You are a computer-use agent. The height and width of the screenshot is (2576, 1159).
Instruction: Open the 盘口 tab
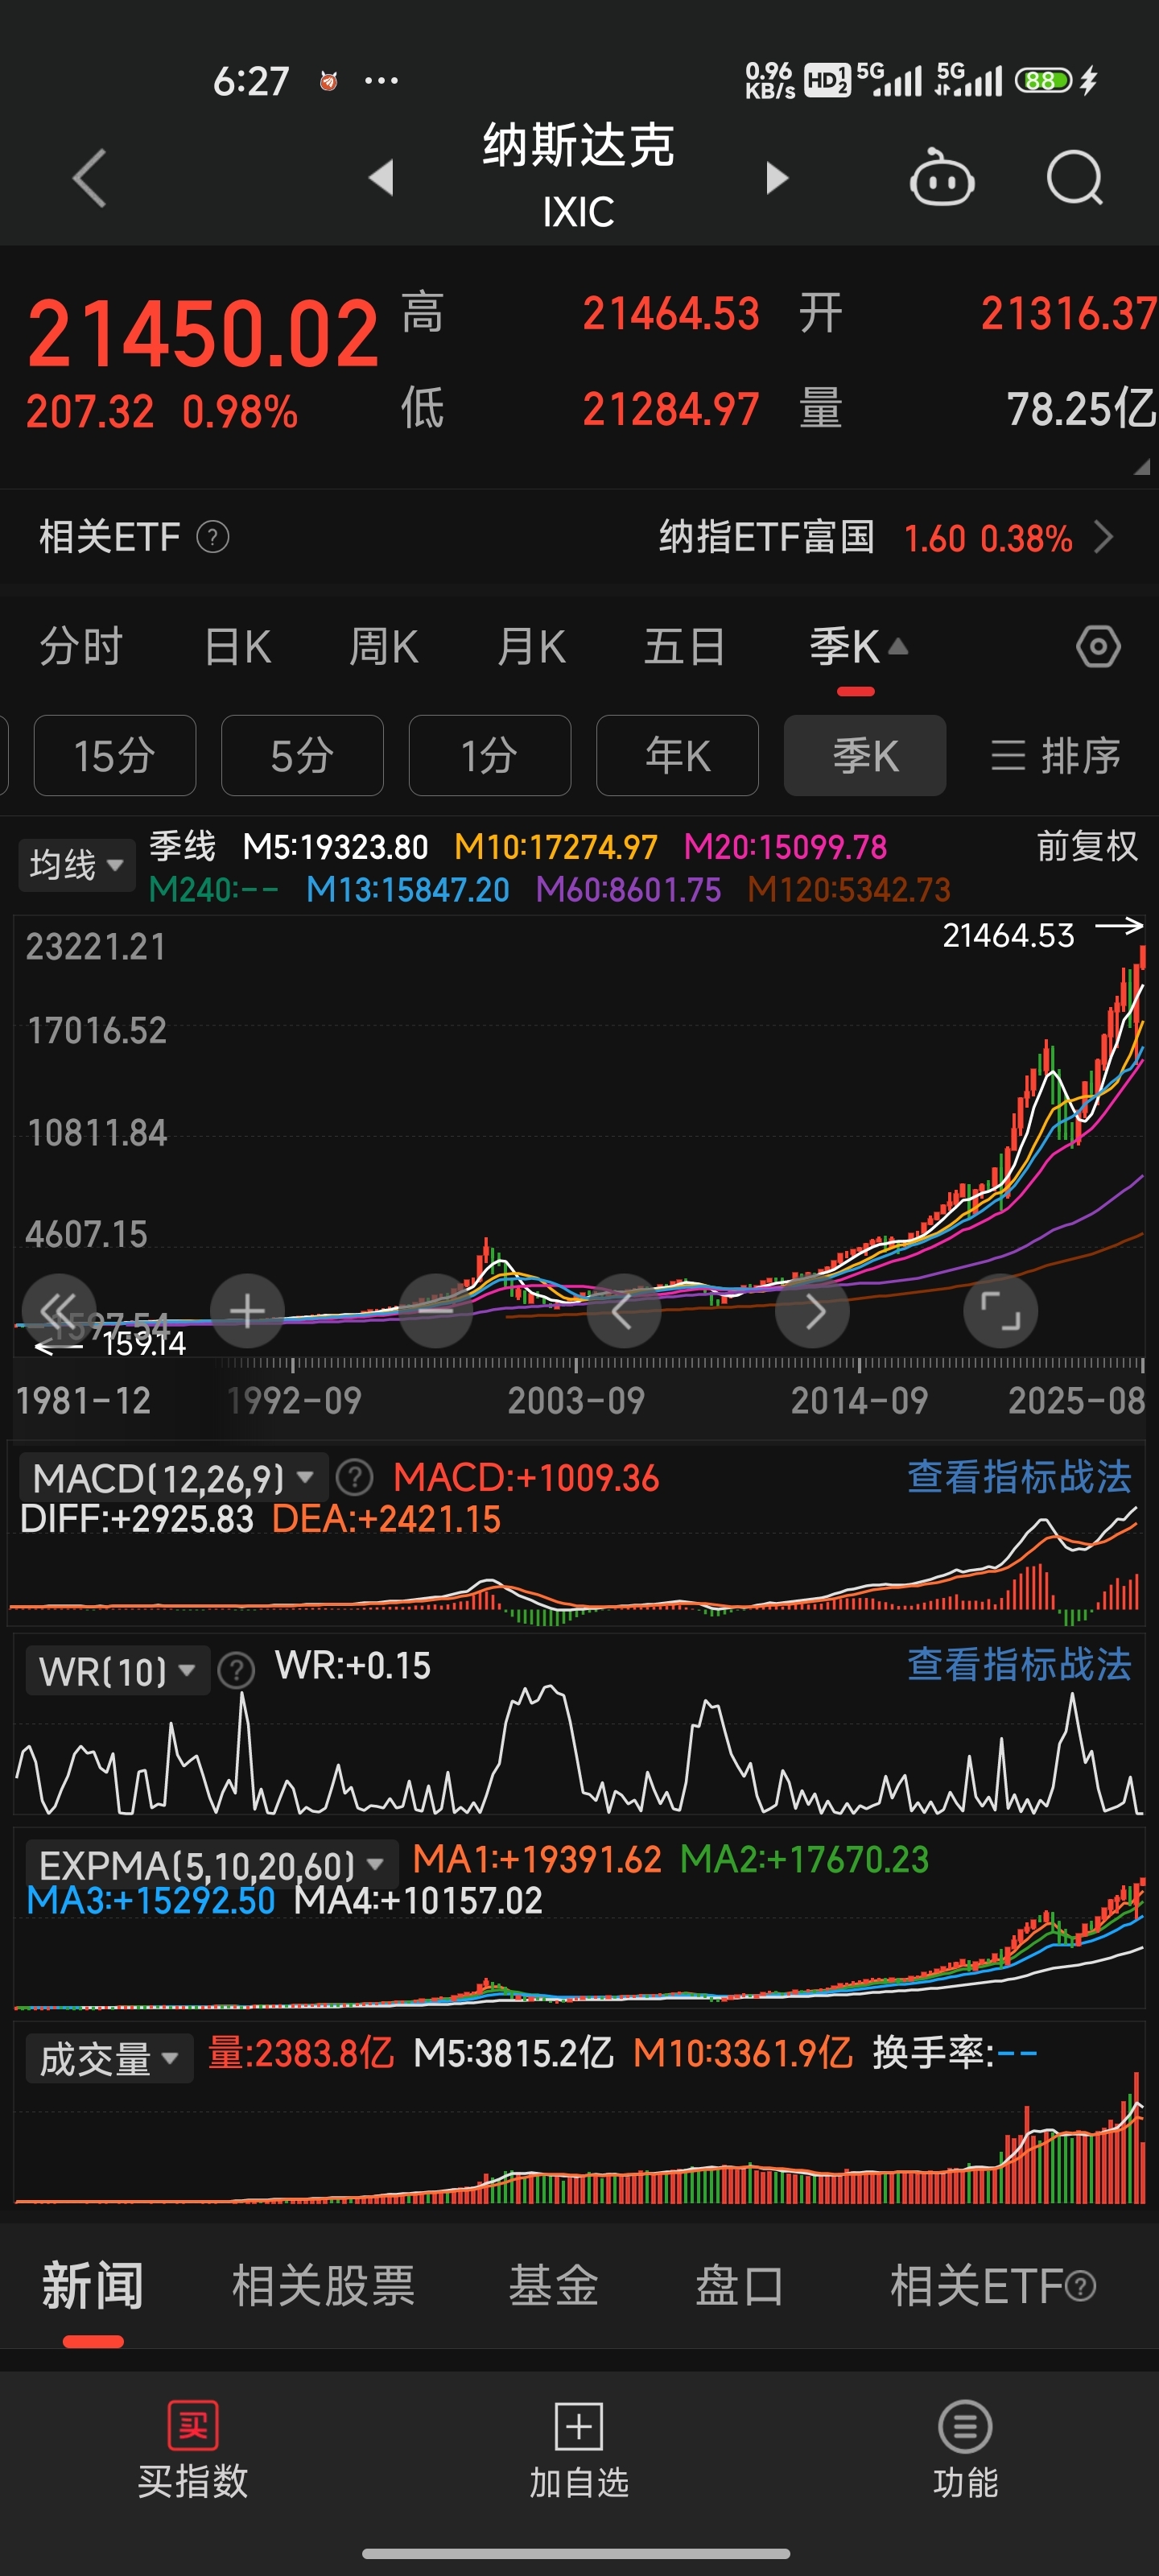click(x=739, y=2286)
